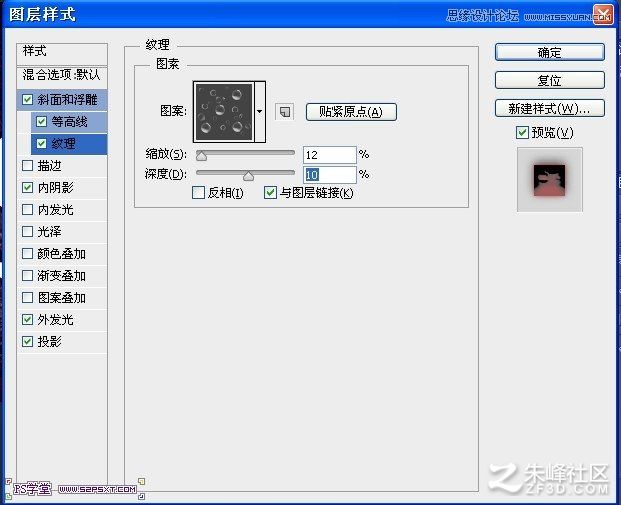Click the new preset from pattern icon
This screenshot has height=505, width=621.
(285, 112)
